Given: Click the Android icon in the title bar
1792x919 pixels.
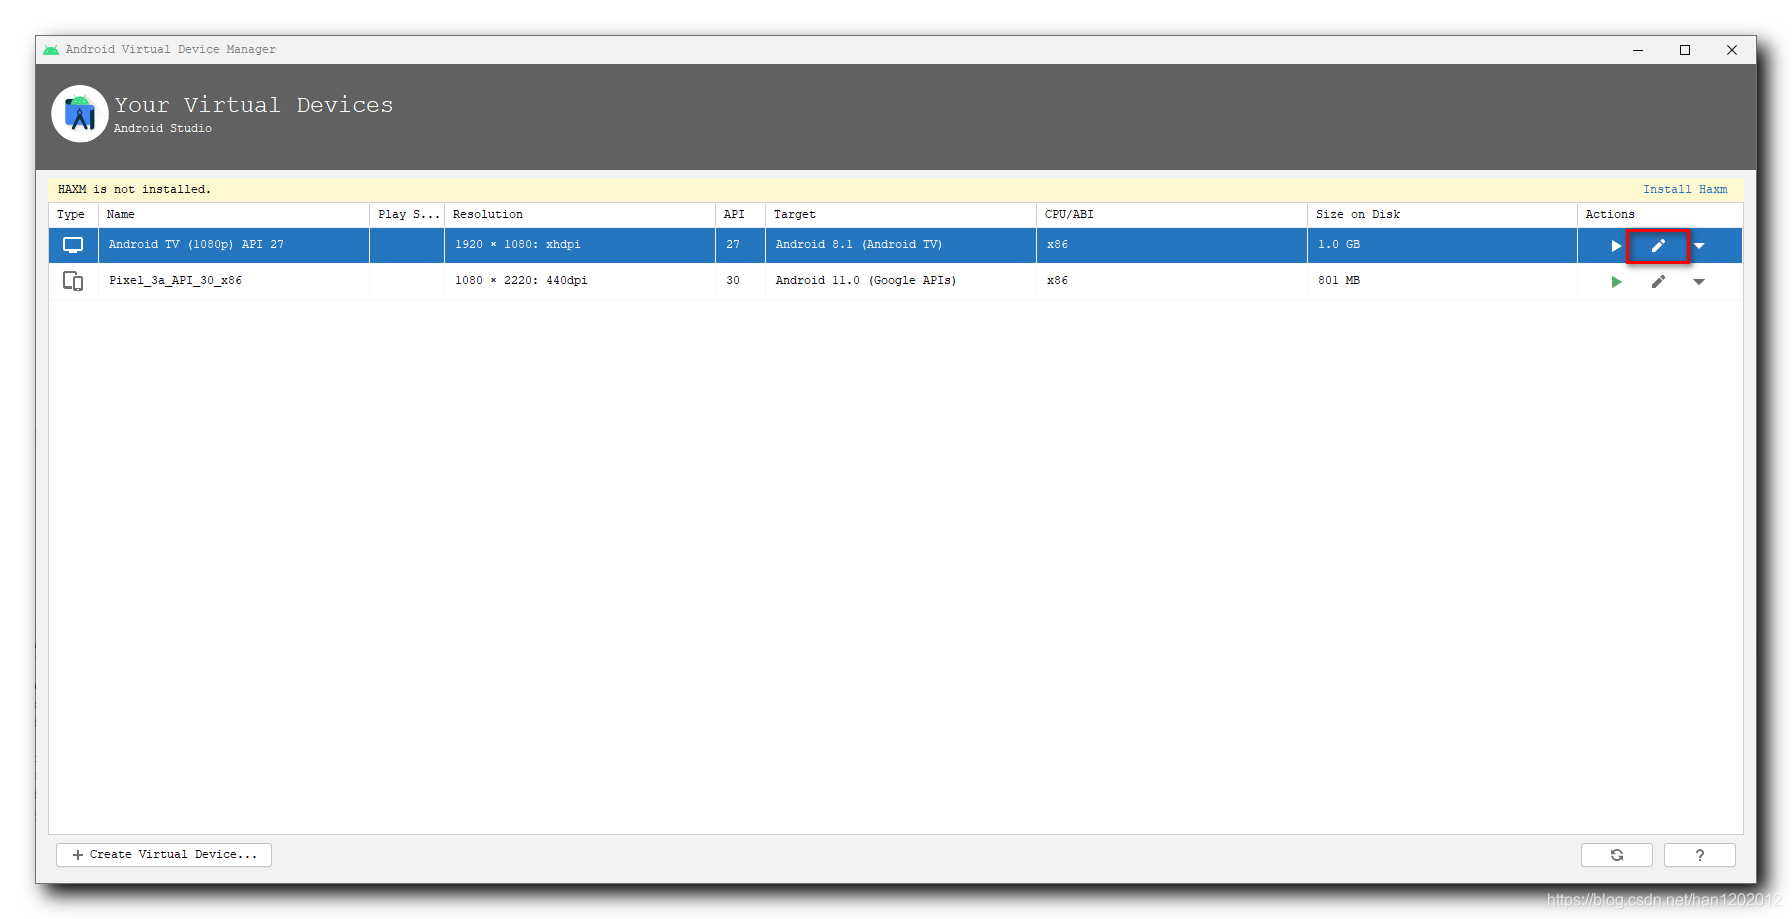Looking at the screenshot, I should click(x=51, y=50).
